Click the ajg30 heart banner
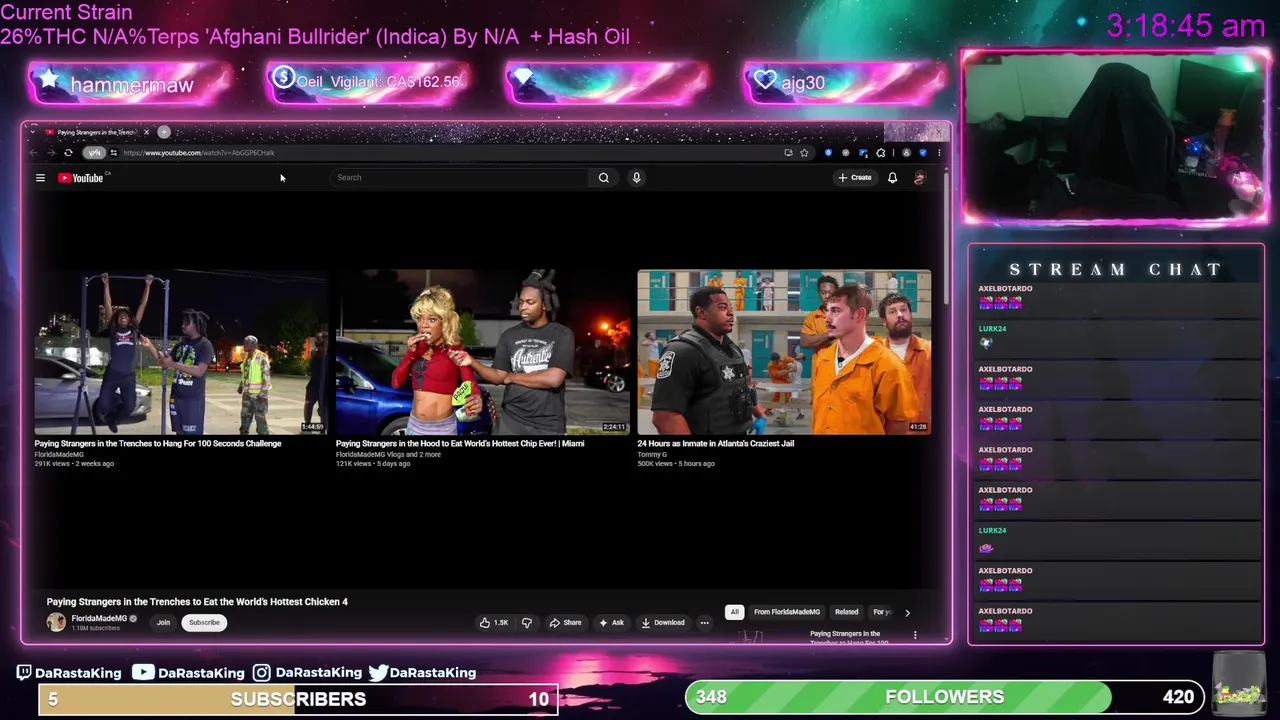Screen dimensions: 1280x720 click(845, 83)
